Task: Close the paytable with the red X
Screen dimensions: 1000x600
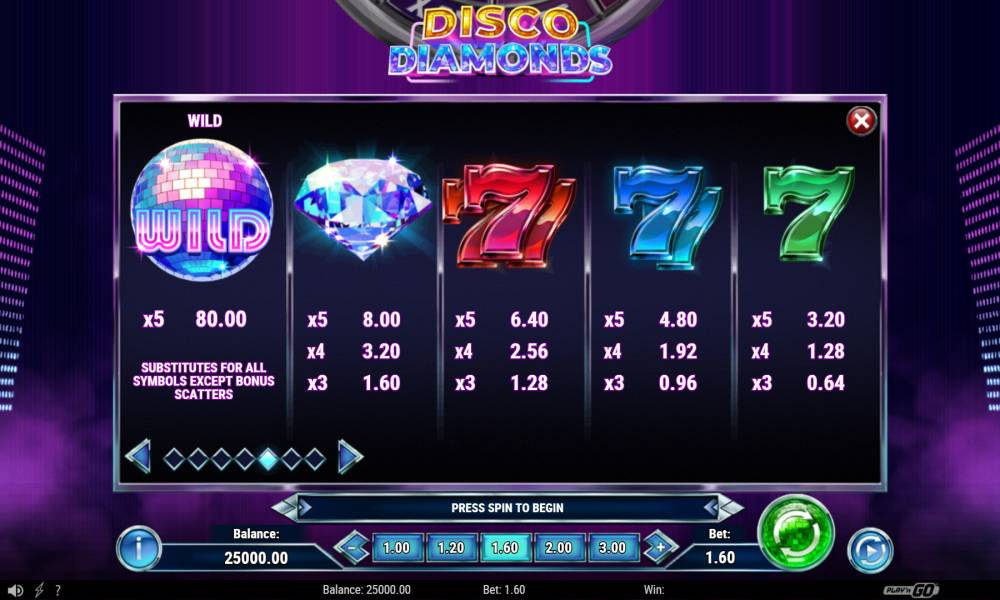Action: (861, 121)
